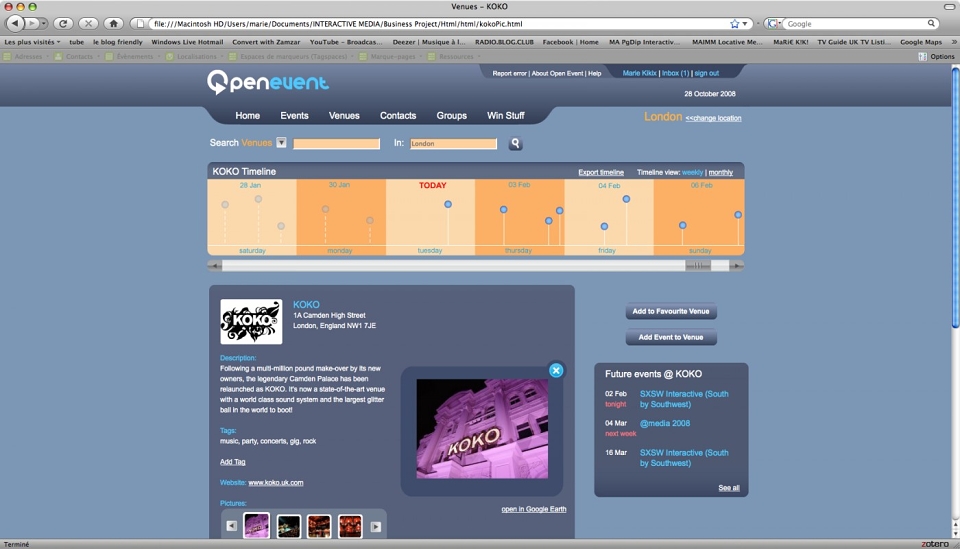The image size is (960, 549).
Task: Show previous pictures with left arrow
Action: [x=231, y=526]
